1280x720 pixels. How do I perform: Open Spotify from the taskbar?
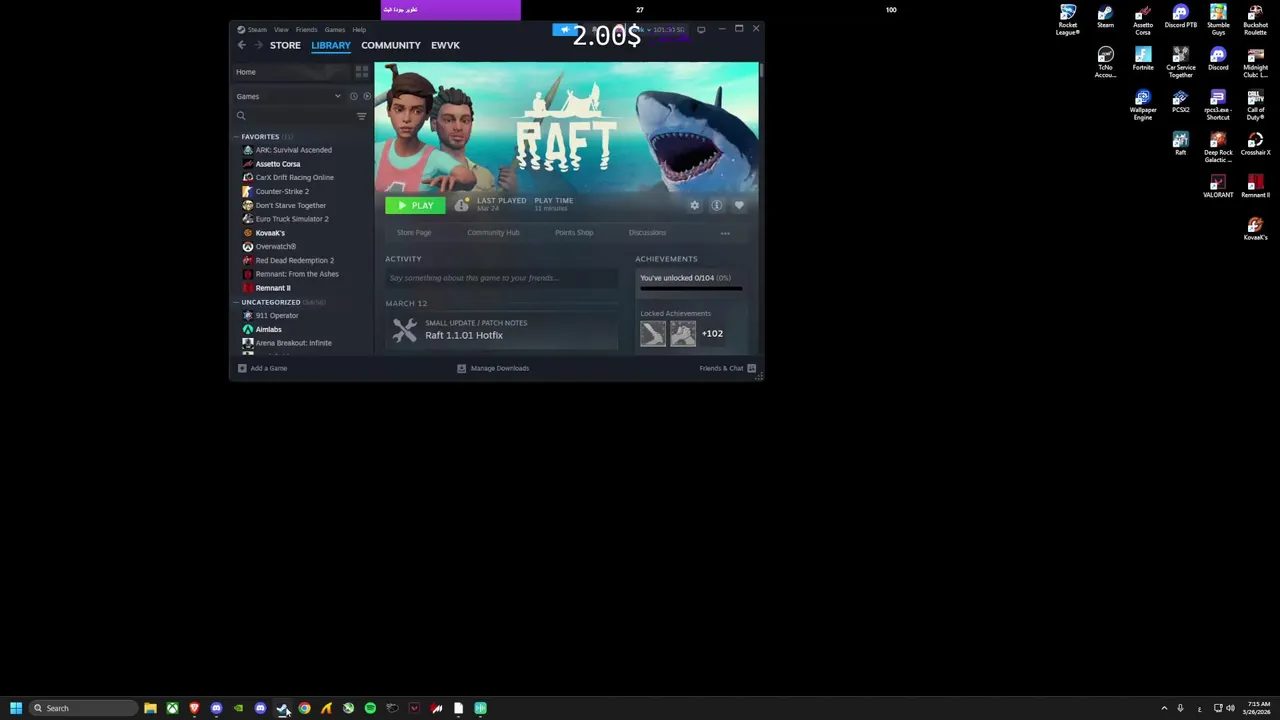(370, 708)
